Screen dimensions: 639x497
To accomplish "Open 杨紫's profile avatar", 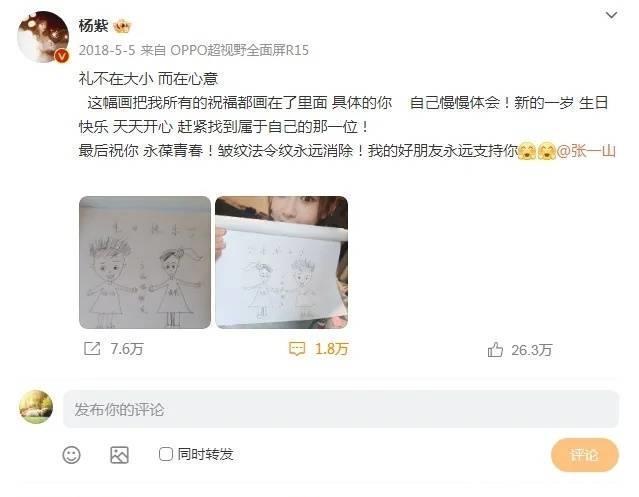I will tap(43, 37).
